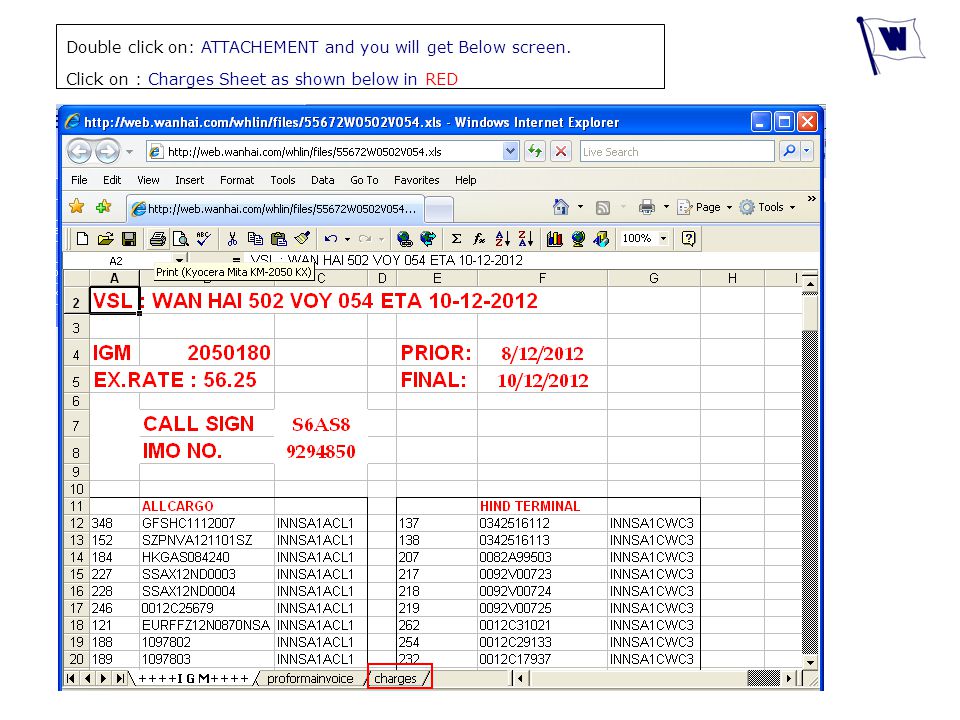Screen dimensions: 960x720
Task: Click the Sort Descending Z-A icon
Action: (525, 239)
